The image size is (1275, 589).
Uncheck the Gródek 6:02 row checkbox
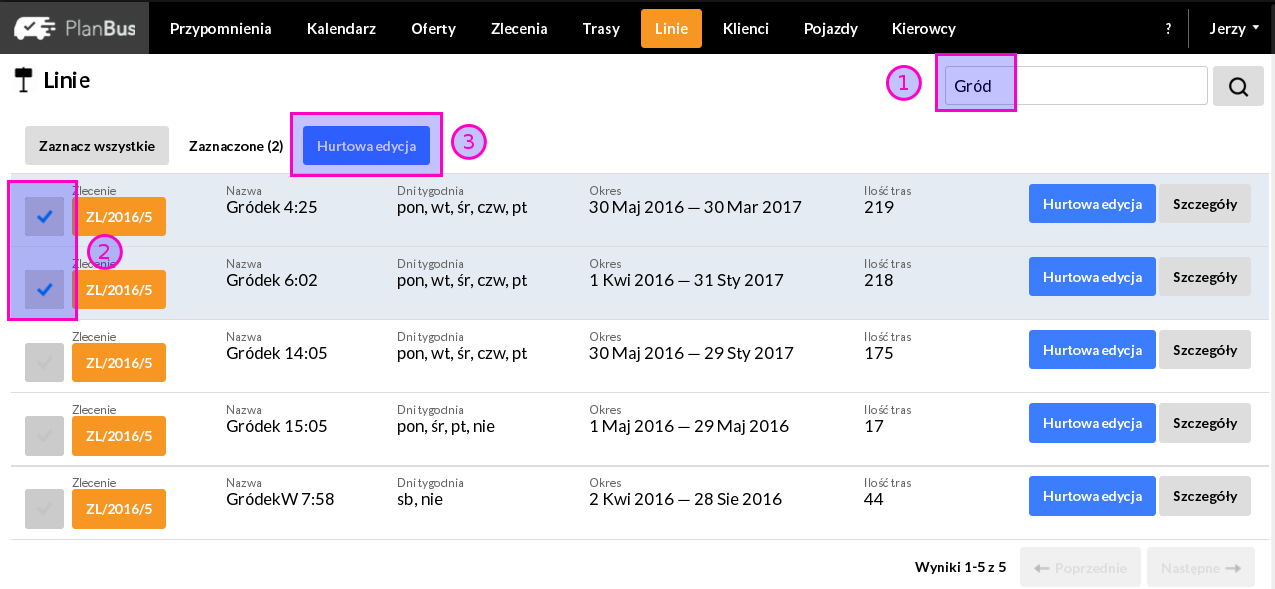(44, 289)
